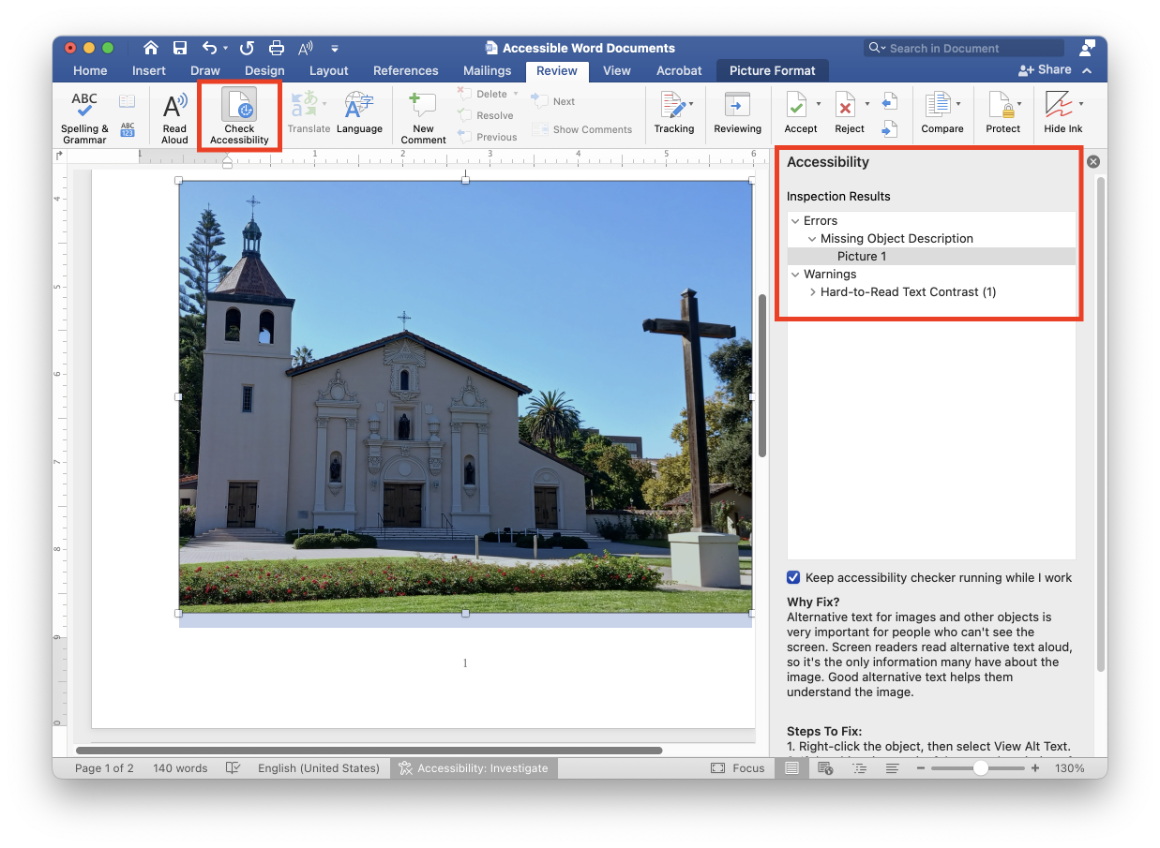Open the Mailings ribbon tab

[x=487, y=70]
